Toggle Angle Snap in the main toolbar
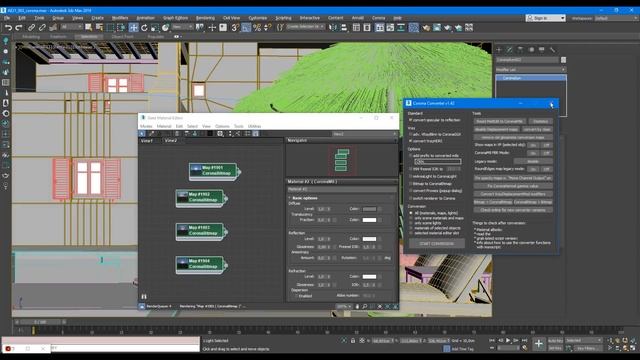The width and height of the screenshot is (640, 360). click(x=246, y=28)
